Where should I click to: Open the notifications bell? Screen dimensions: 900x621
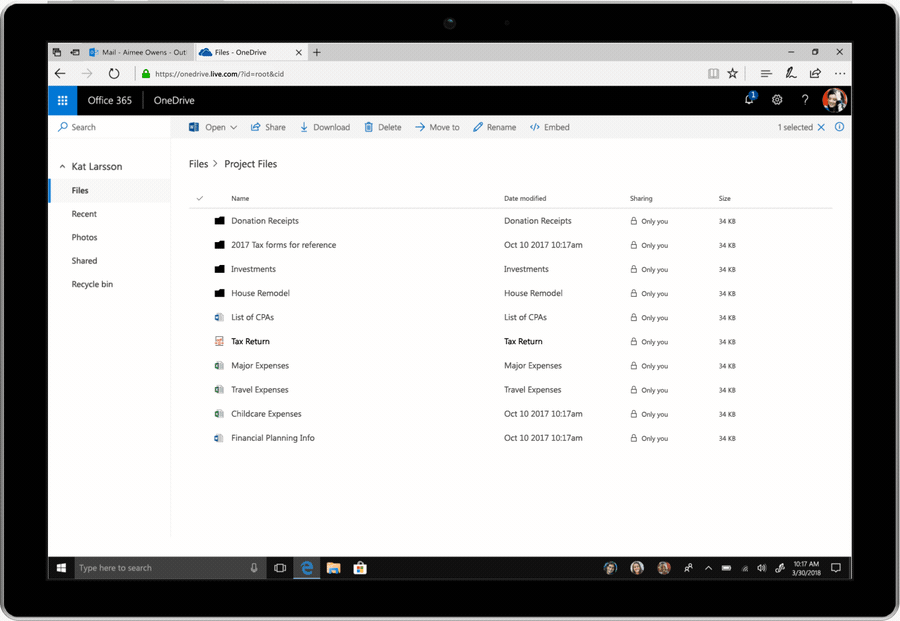point(749,100)
